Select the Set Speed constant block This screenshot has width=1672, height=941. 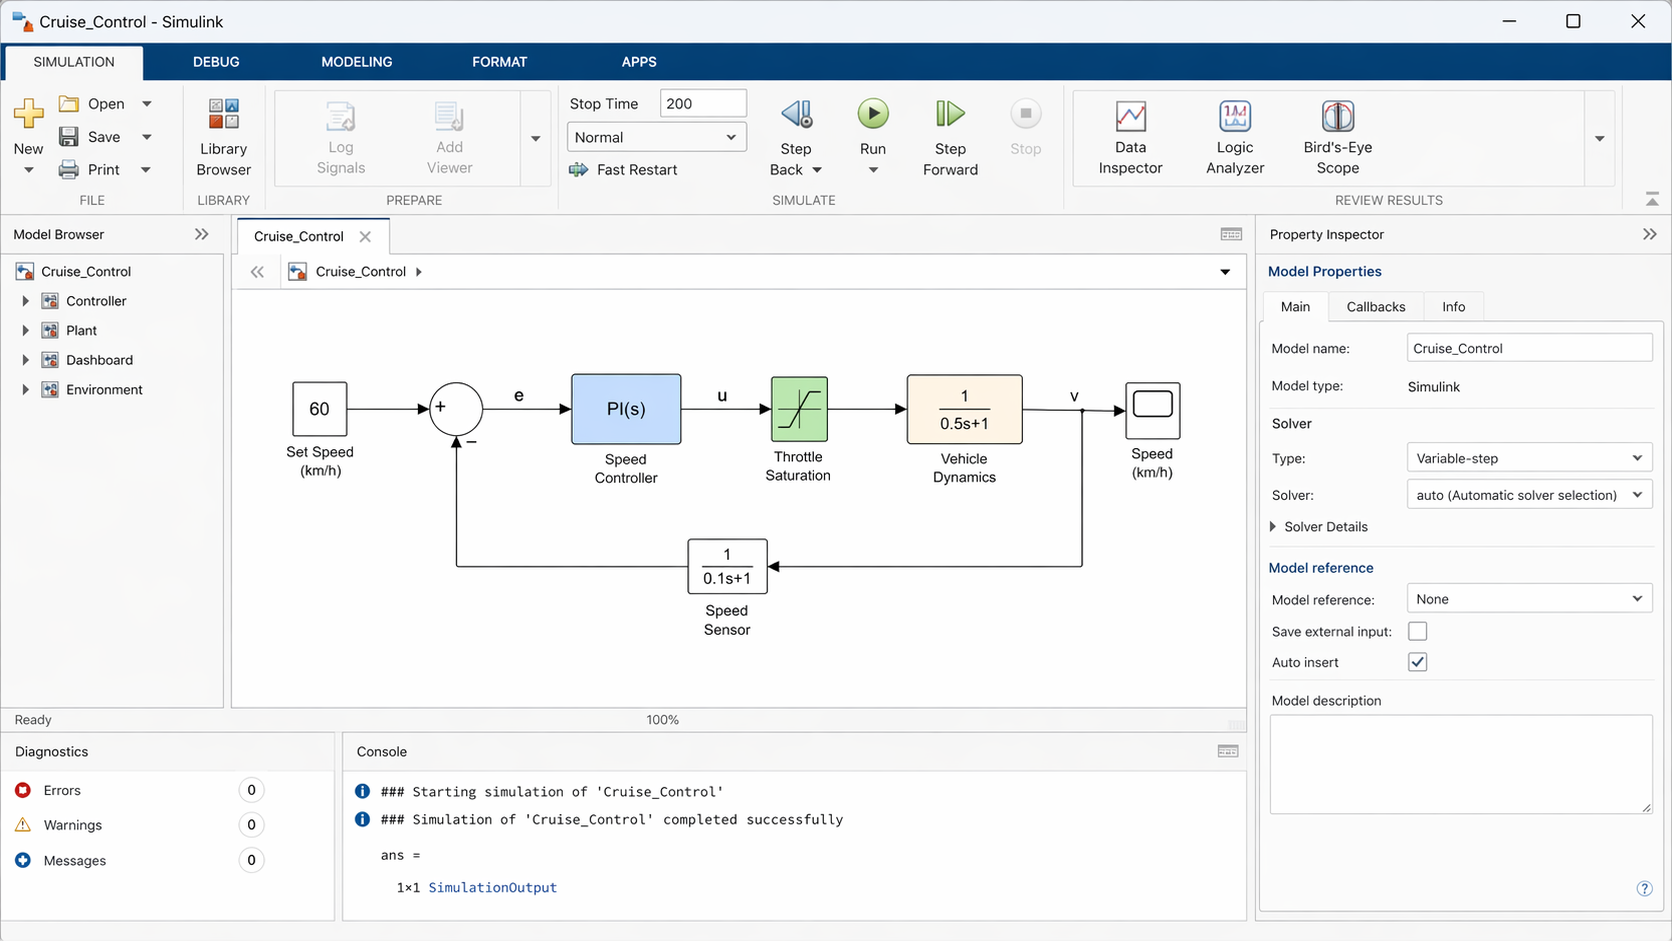point(319,409)
